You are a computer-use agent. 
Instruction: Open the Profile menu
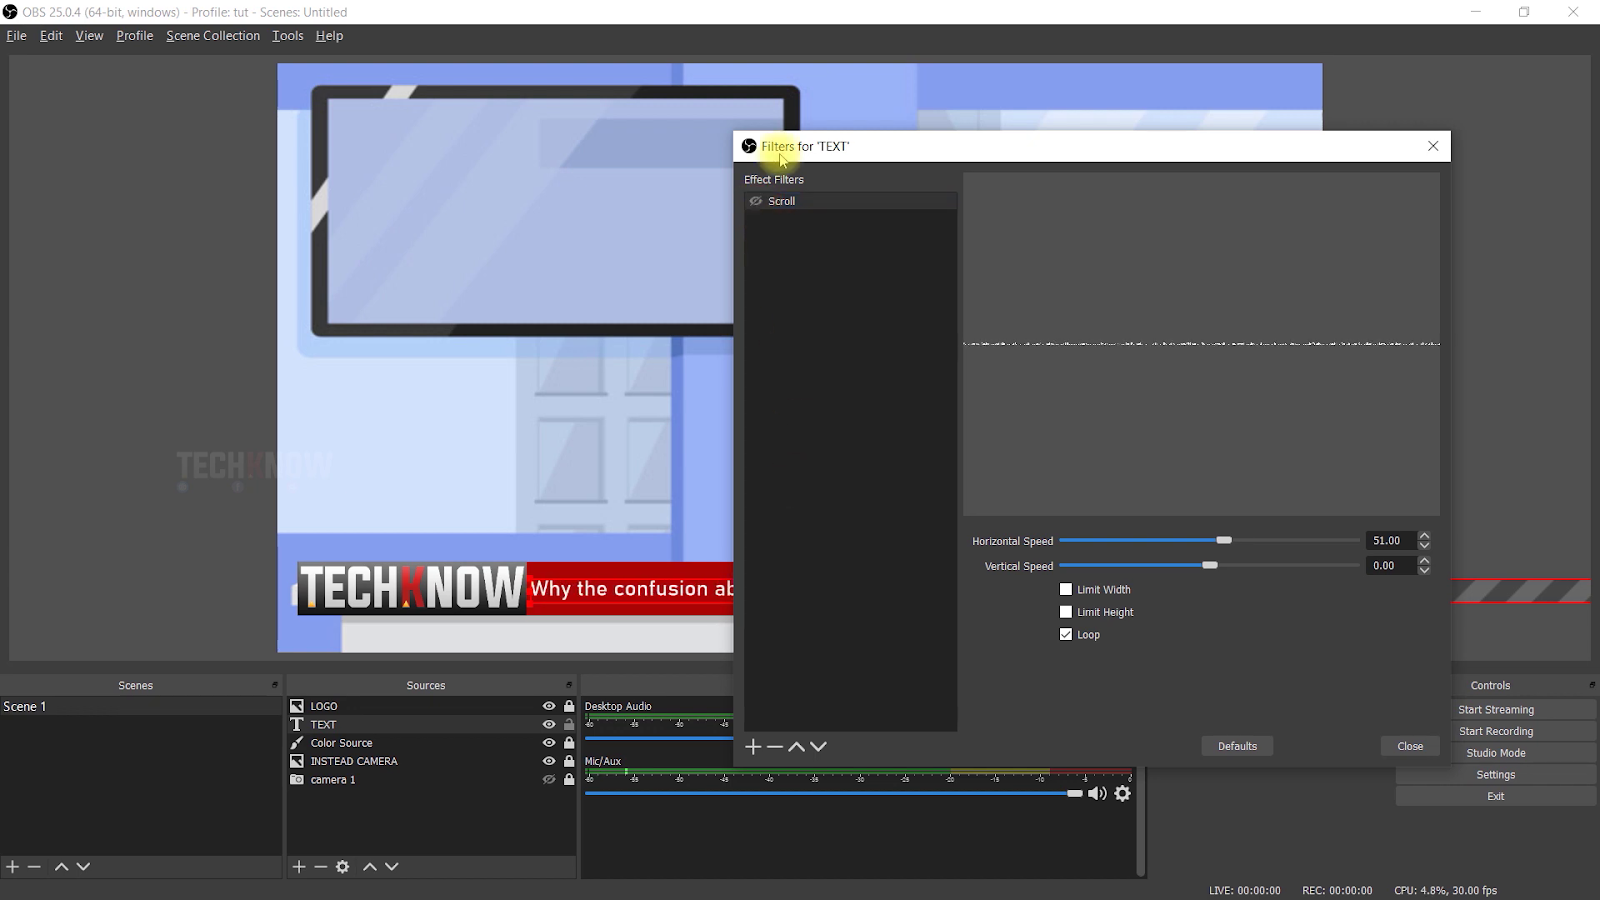[135, 36]
